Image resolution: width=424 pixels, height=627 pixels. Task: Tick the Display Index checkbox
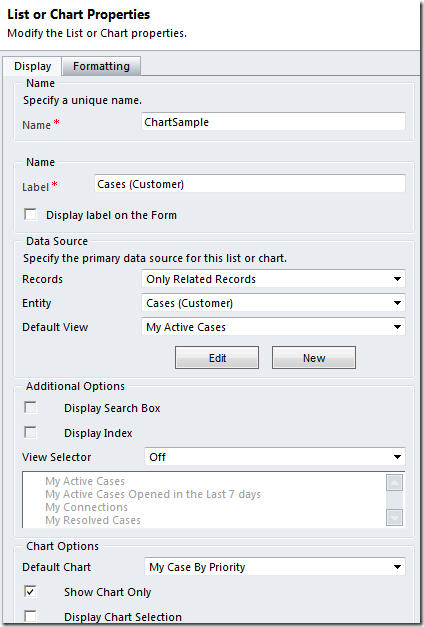pyautogui.click(x=30, y=432)
